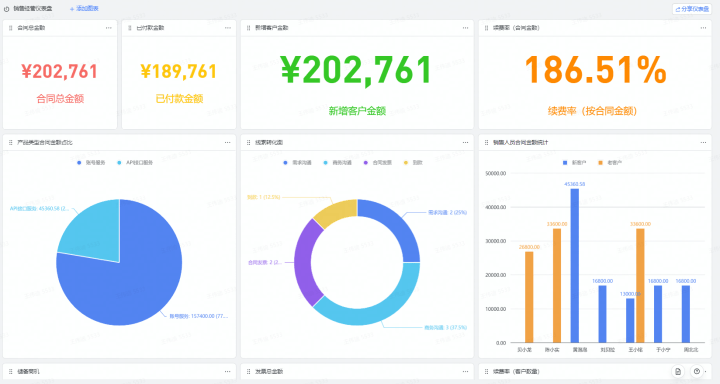Click the ¥189,761 yellow 已付款金额 value
720x384 pixels.
click(x=179, y=71)
